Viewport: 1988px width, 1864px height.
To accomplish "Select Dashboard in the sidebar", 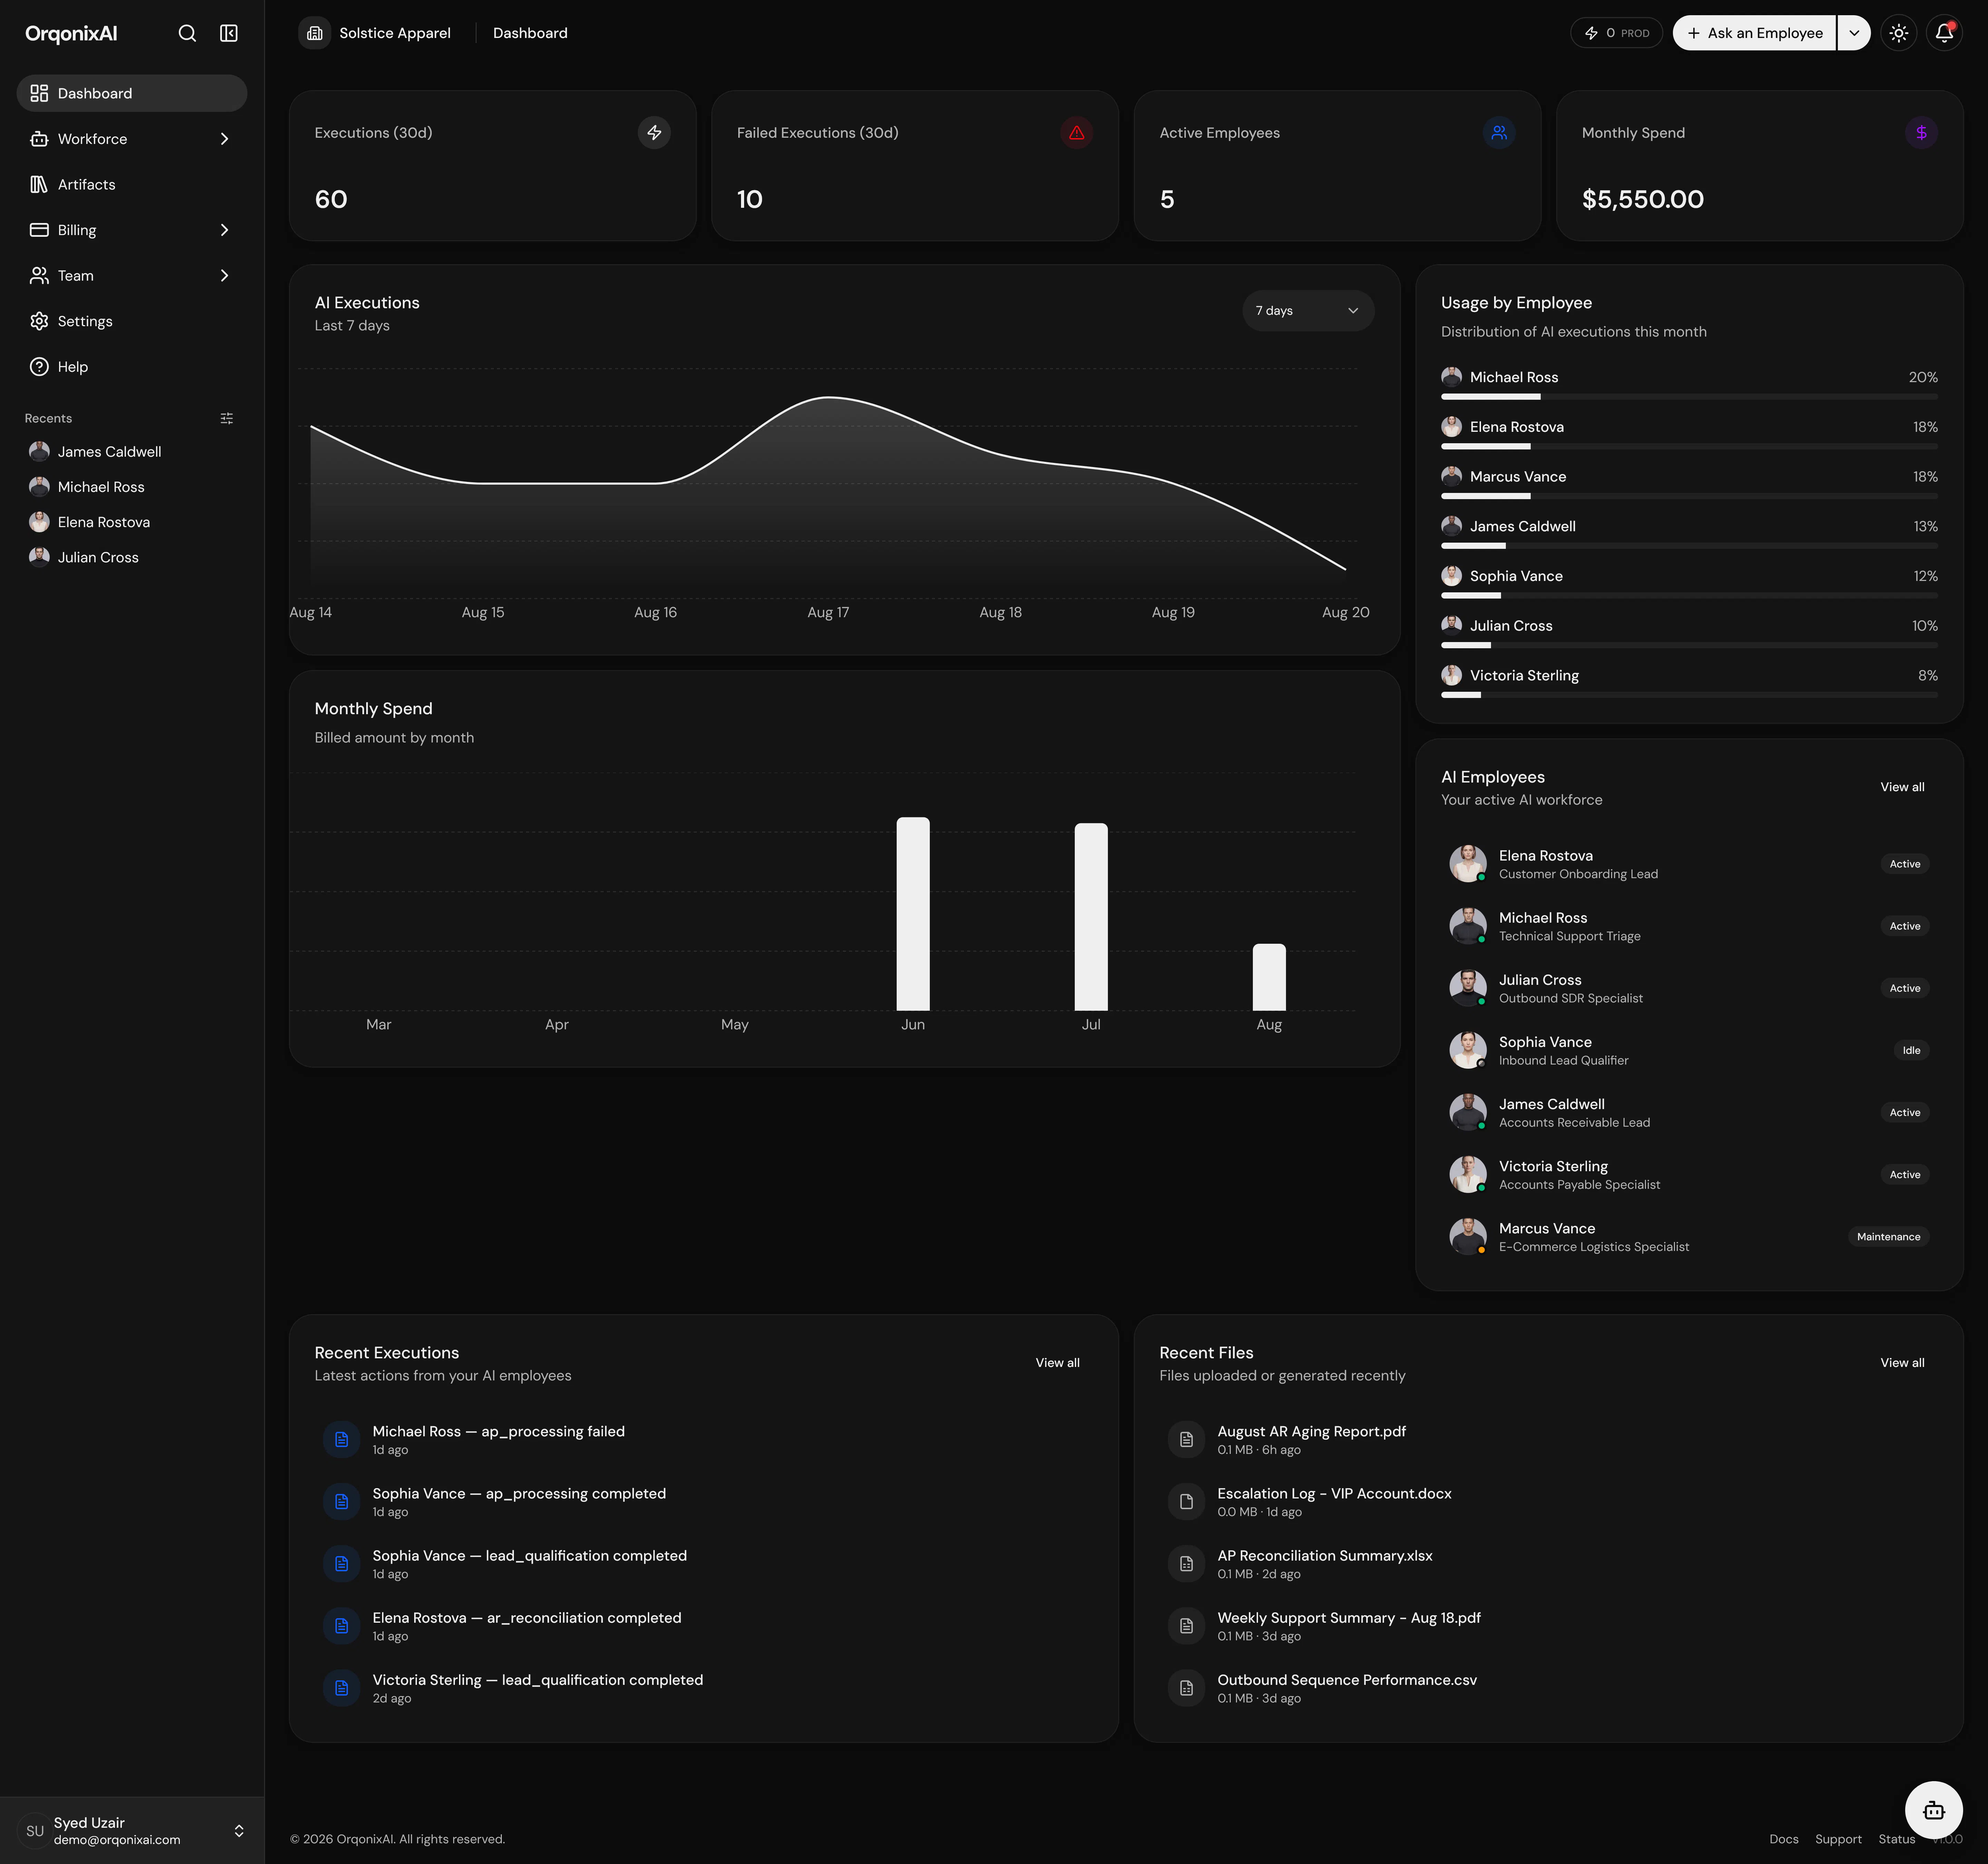I will (x=132, y=93).
